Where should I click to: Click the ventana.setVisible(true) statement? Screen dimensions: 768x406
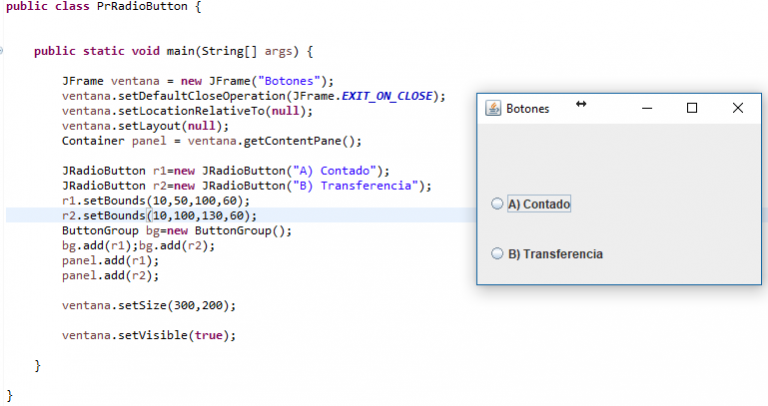148,335
